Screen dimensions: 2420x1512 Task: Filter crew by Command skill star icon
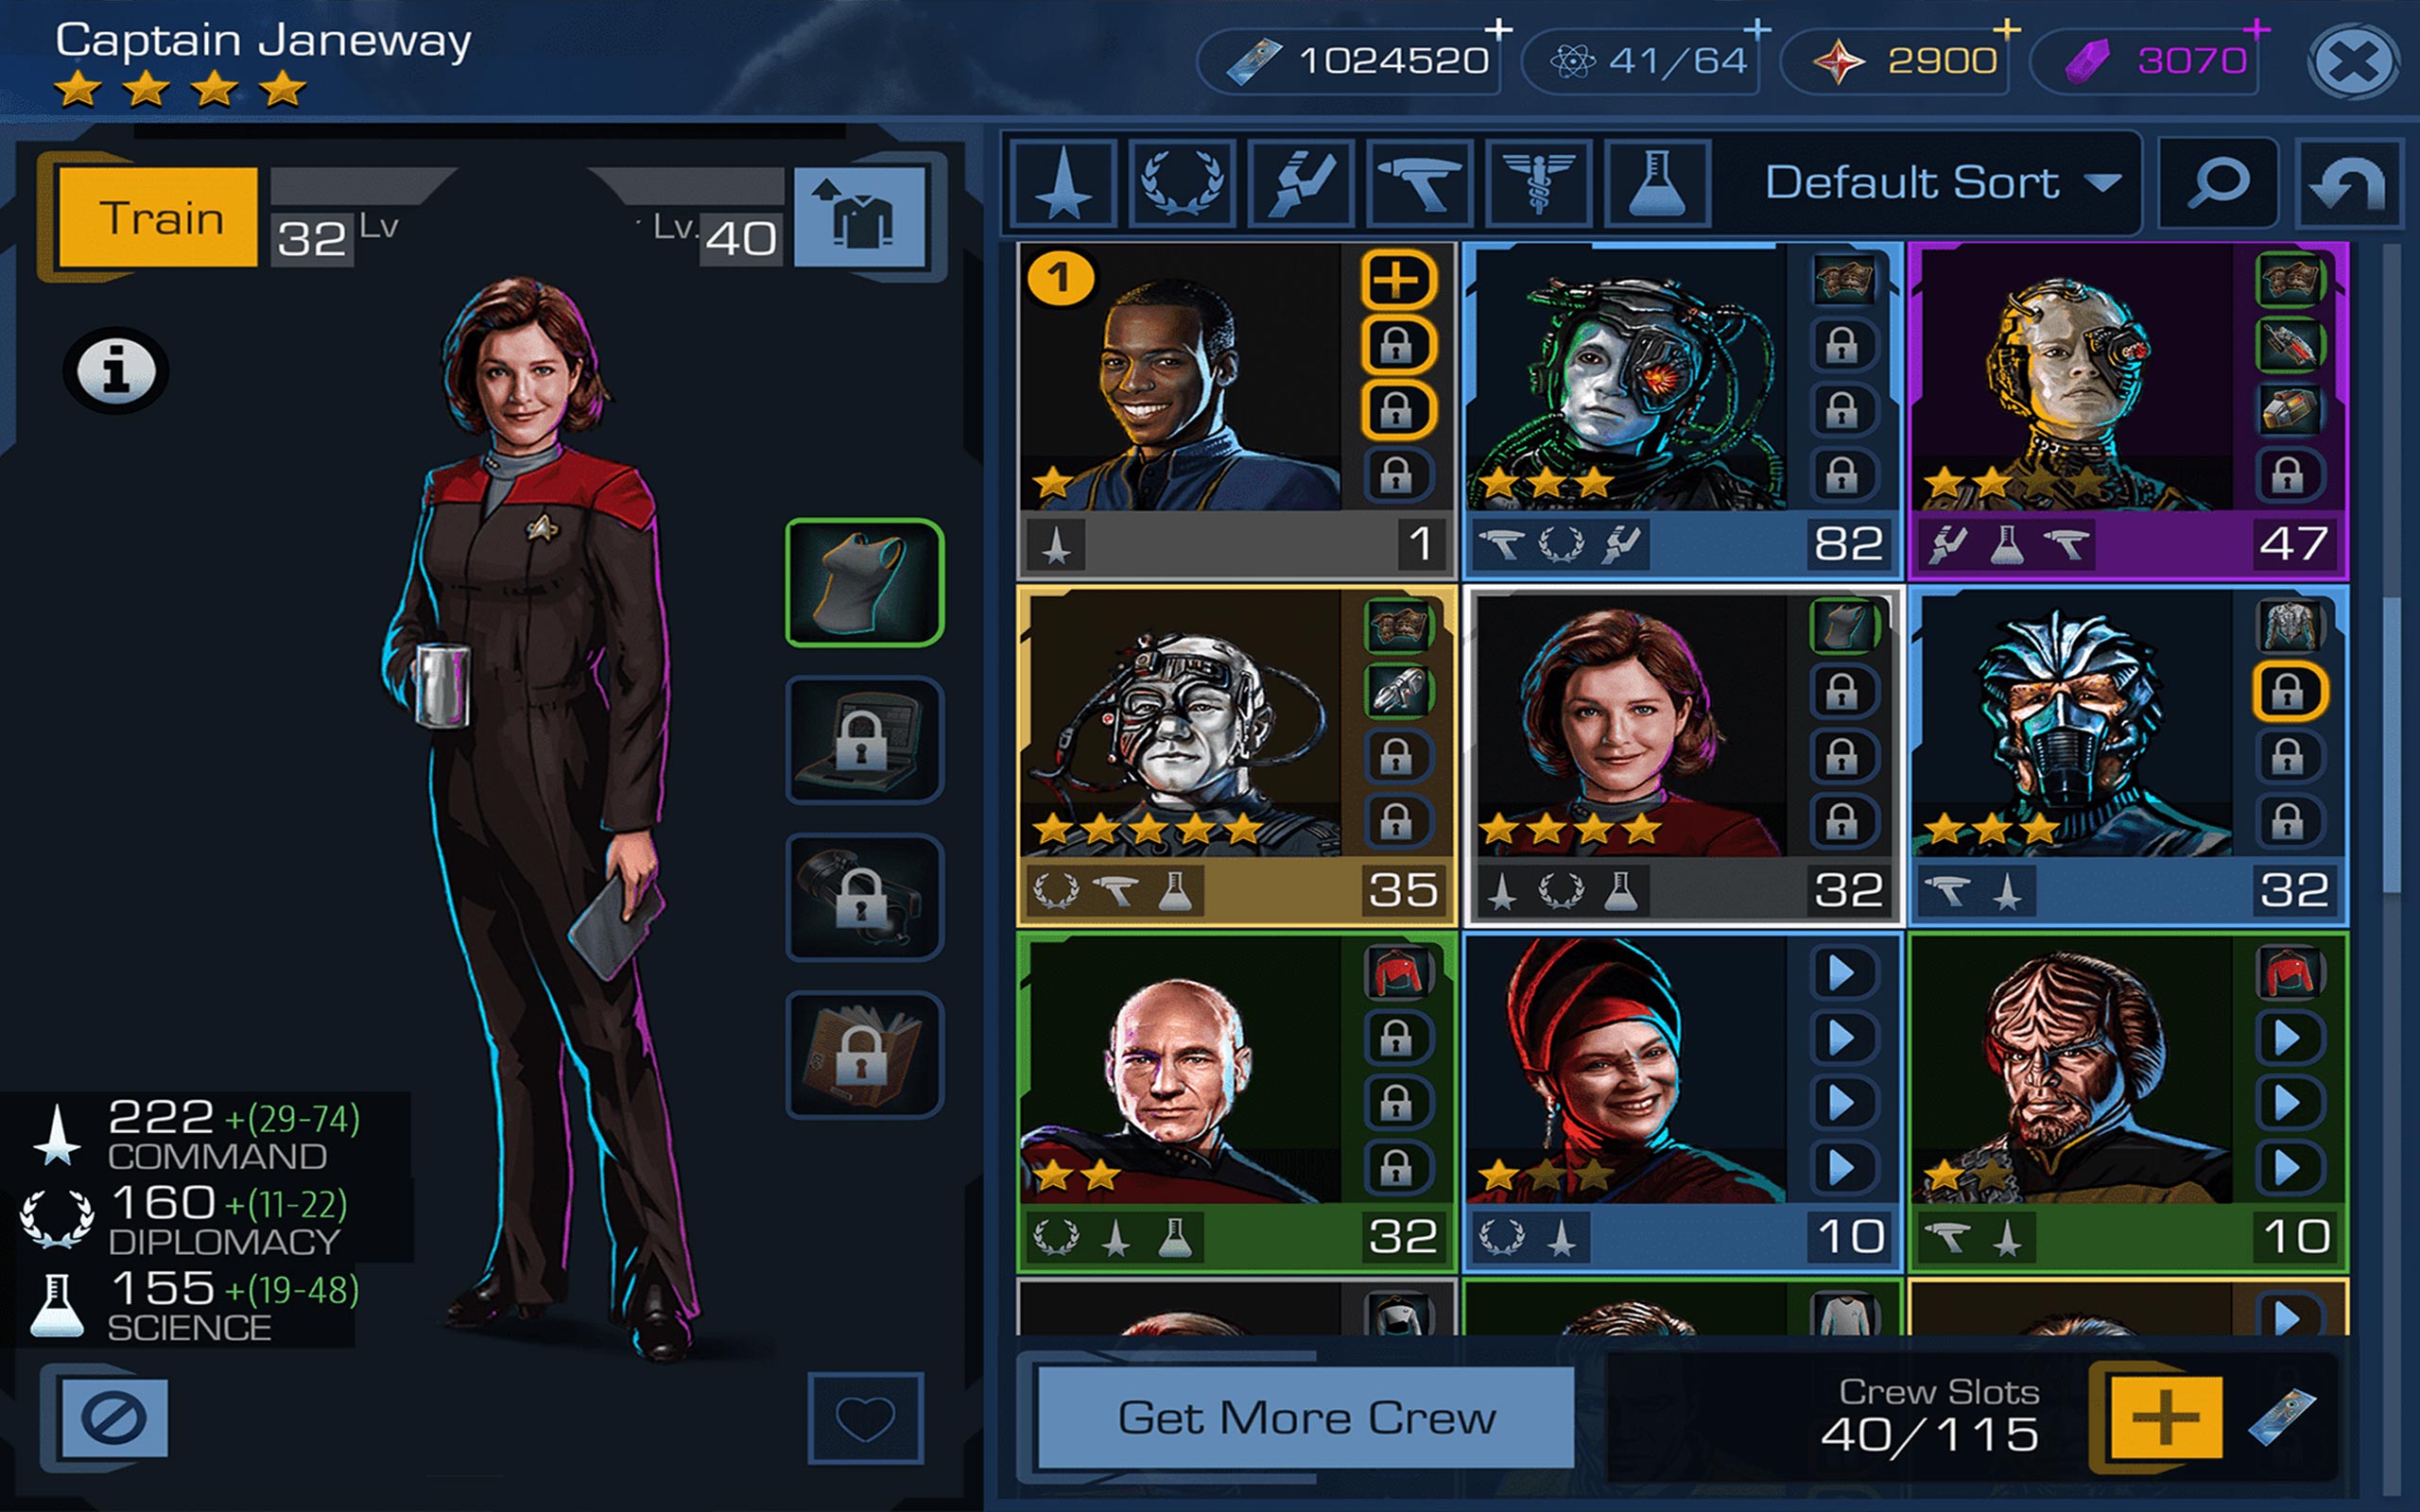(1064, 184)
